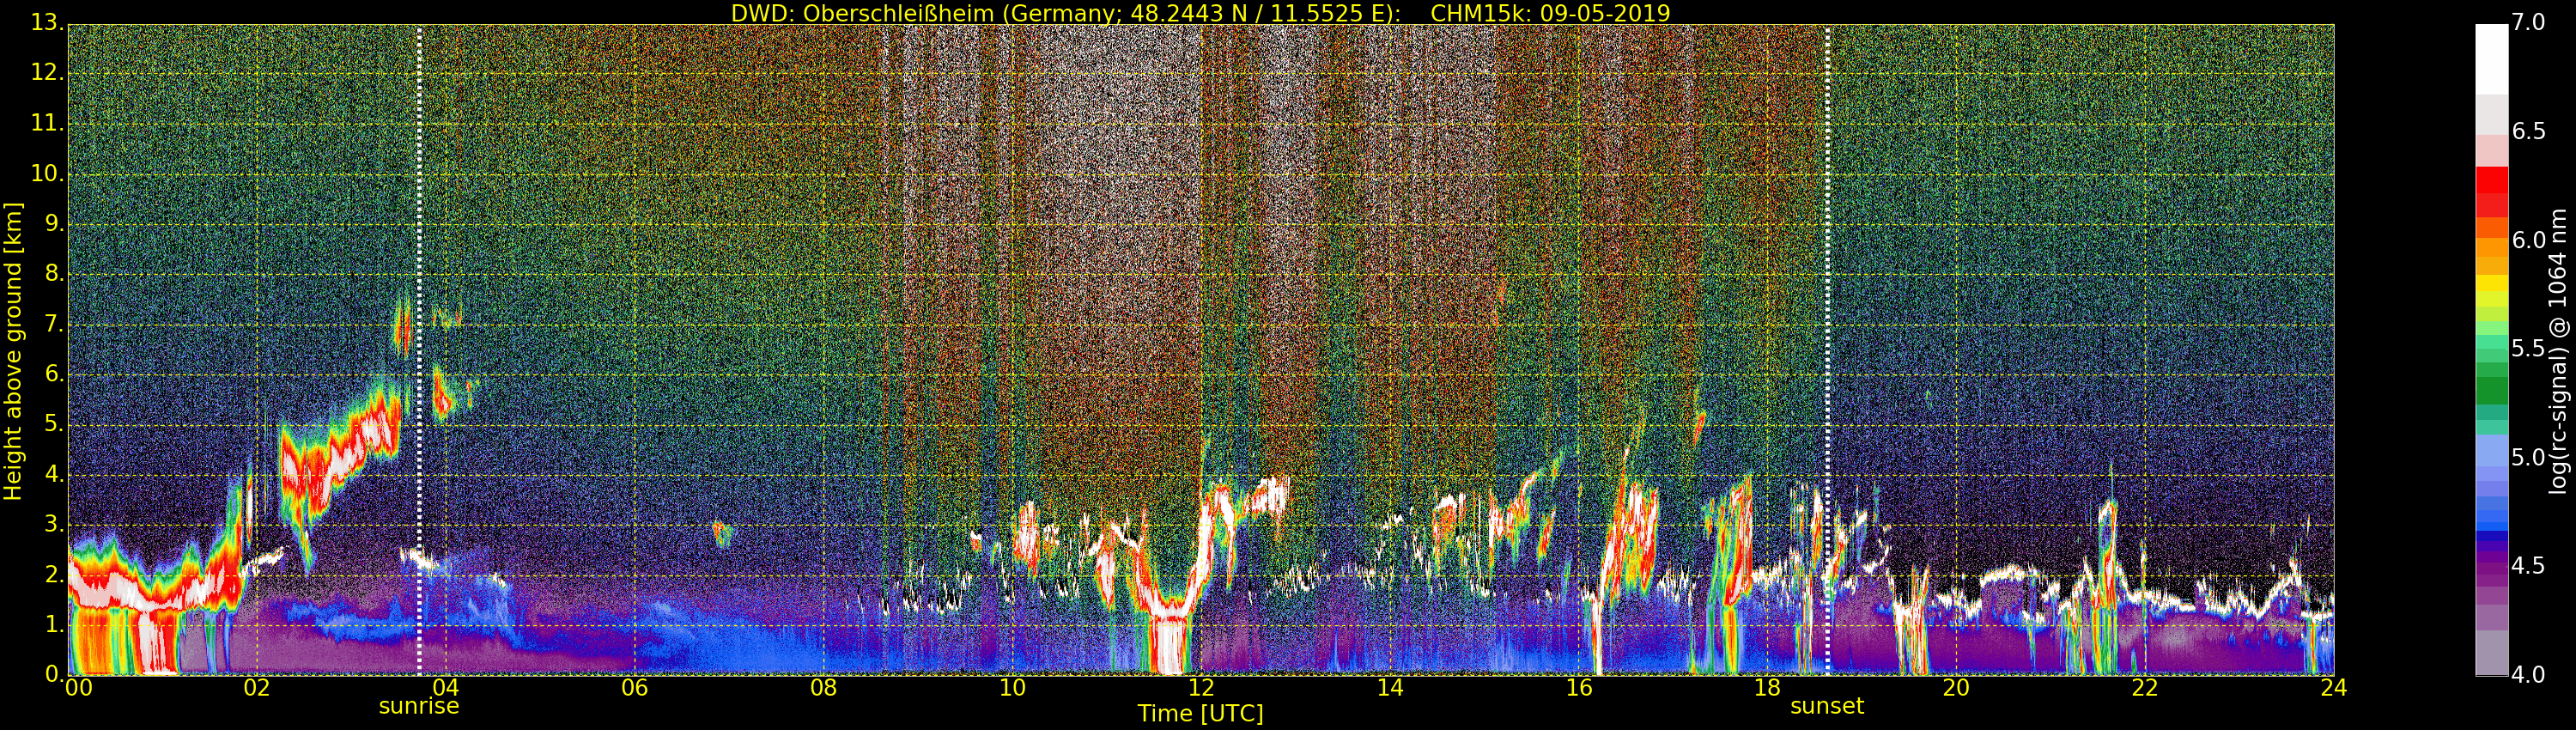The width and height of the screenshot is (2576, 730).
Task: Click the y-axis tick label '2.'
Action: coord(53,574)
